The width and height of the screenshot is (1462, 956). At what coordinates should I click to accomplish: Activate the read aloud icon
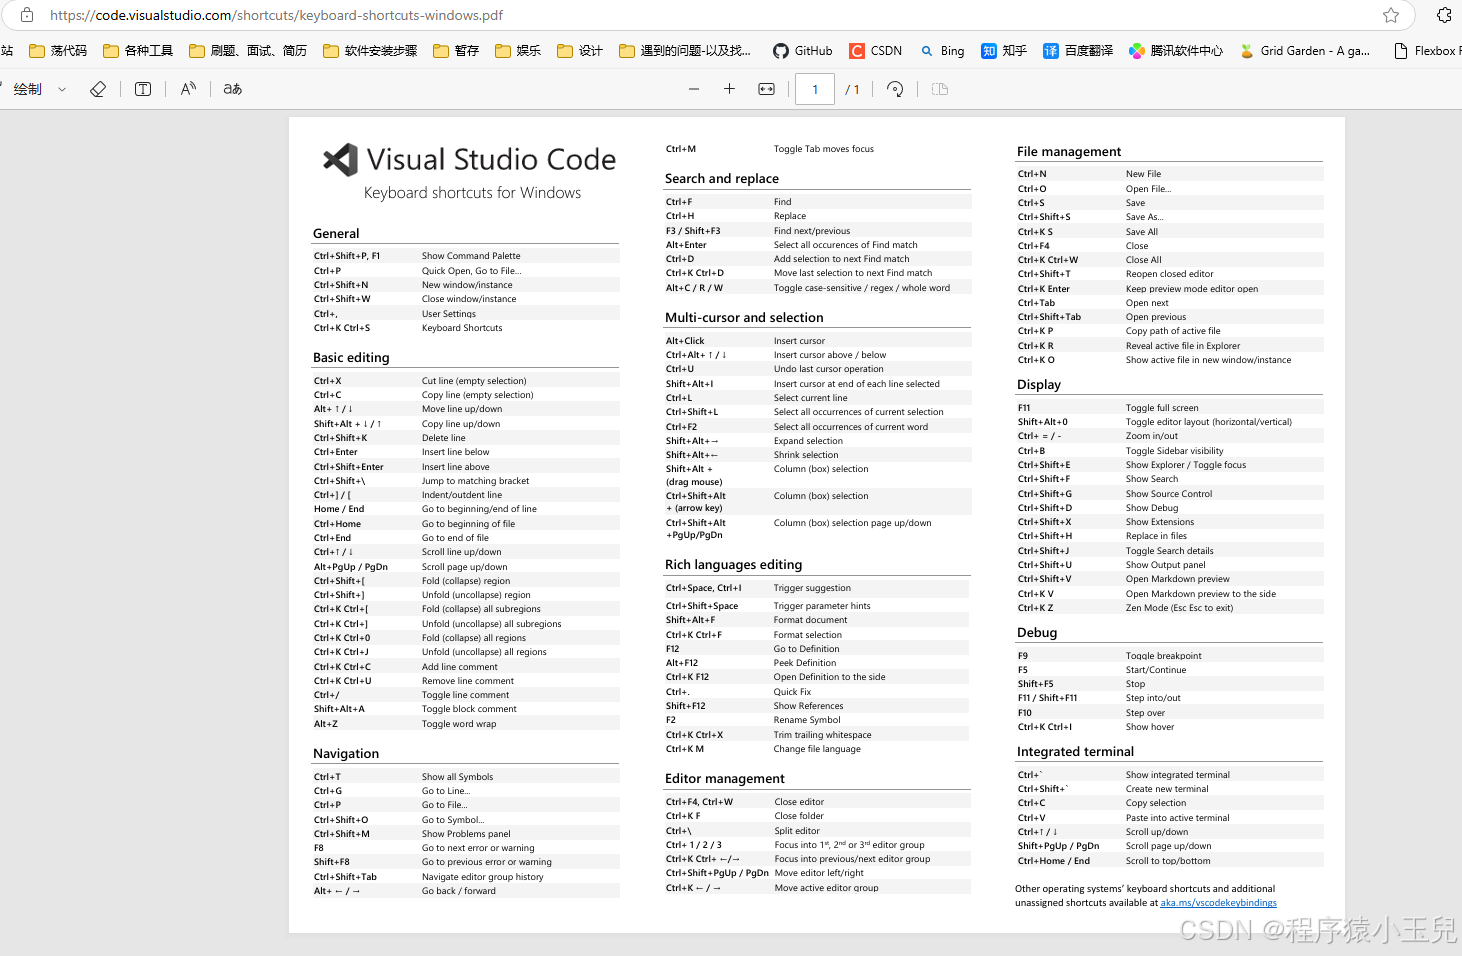pyautogui.click(x=188, y=89)
